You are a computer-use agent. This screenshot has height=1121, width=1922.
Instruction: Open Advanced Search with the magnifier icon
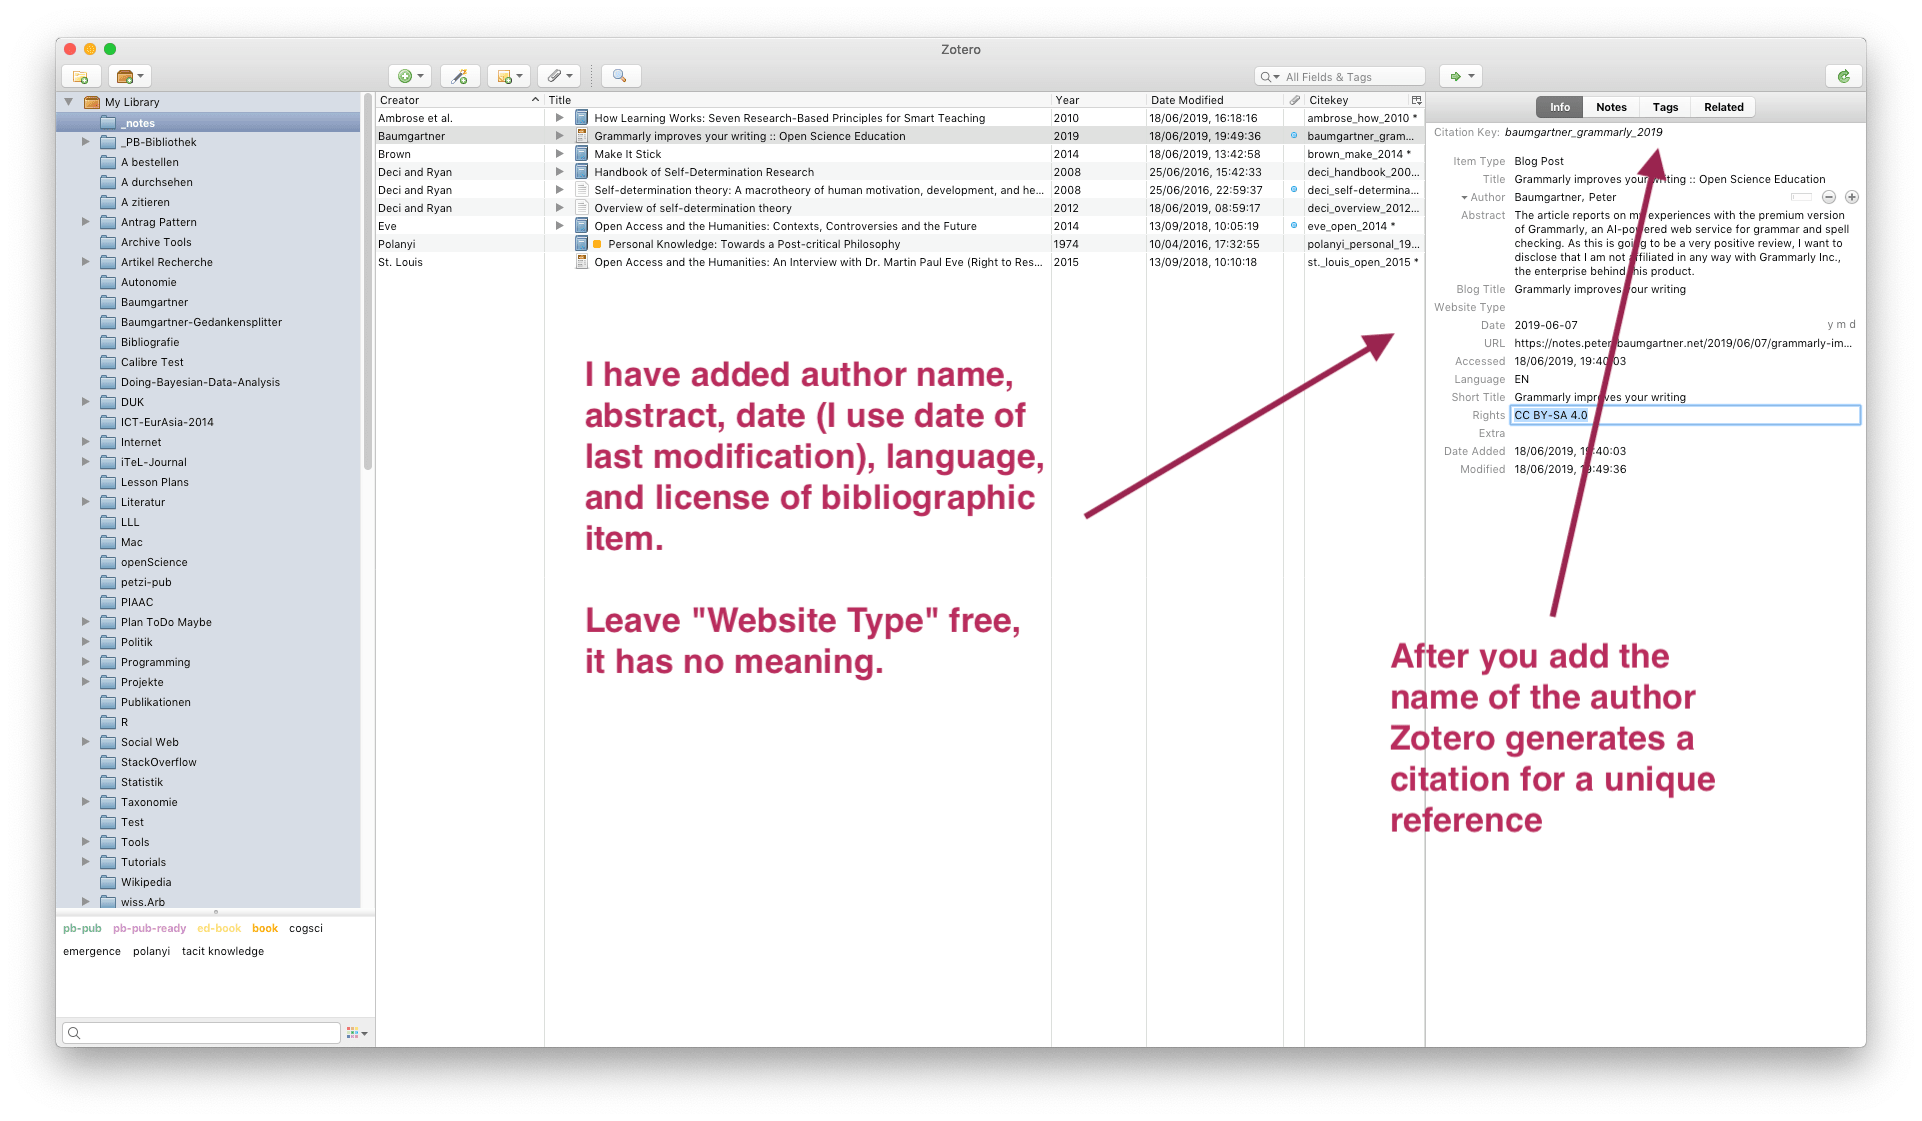click(619, 76)
